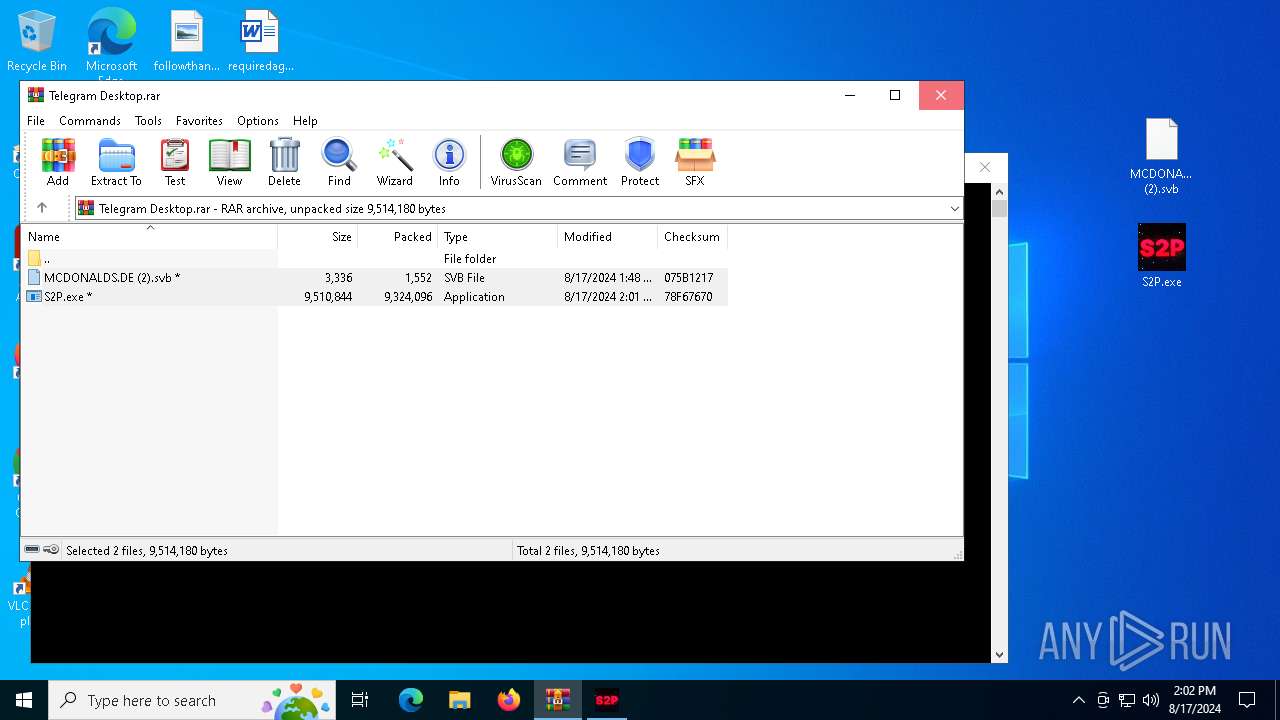Open the Recycle Bin desktop icon

(x=37, y=41)
